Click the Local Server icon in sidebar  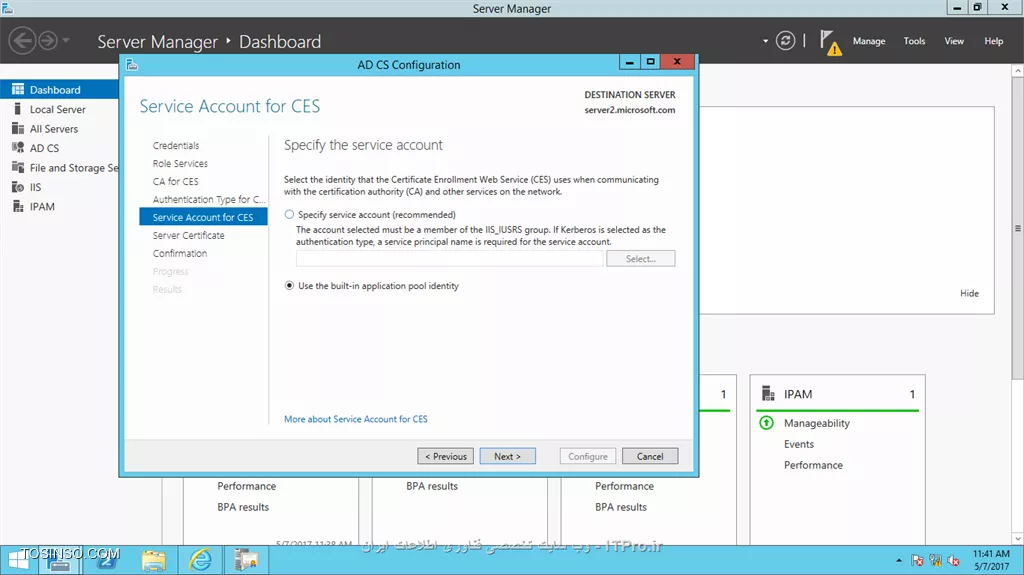[x=18, y=109]
